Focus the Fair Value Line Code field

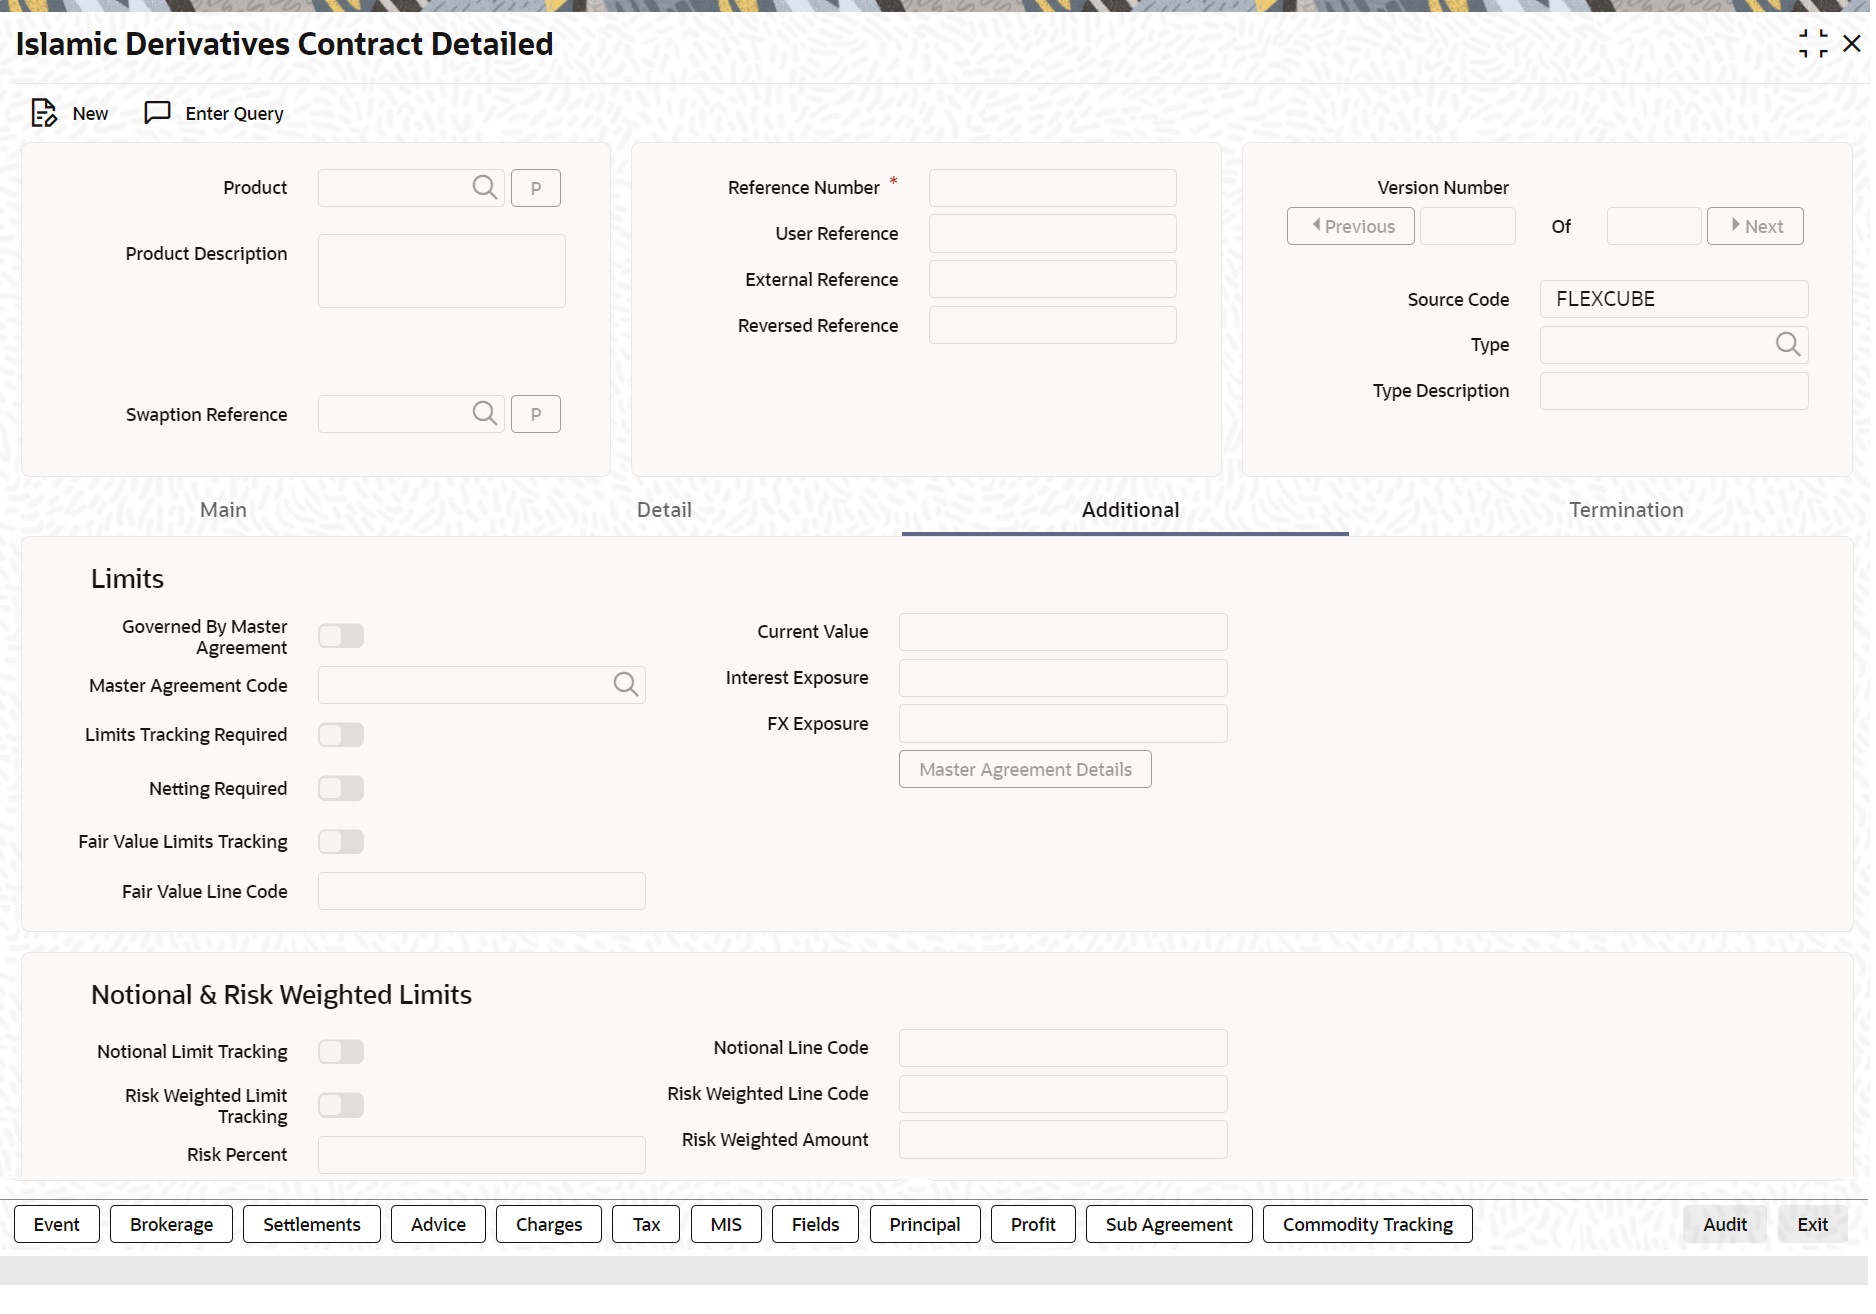pyautogui.click(x=482, y=891)
